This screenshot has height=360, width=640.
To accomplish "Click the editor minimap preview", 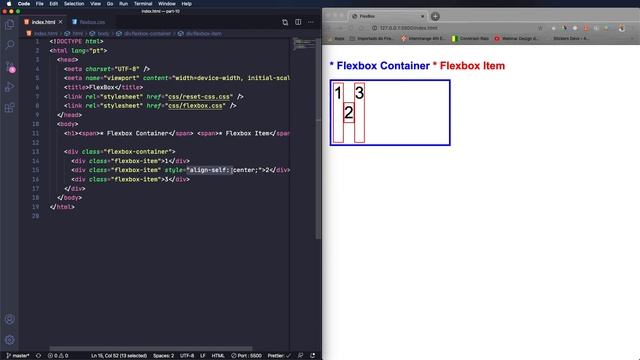I will coord(303,44).
